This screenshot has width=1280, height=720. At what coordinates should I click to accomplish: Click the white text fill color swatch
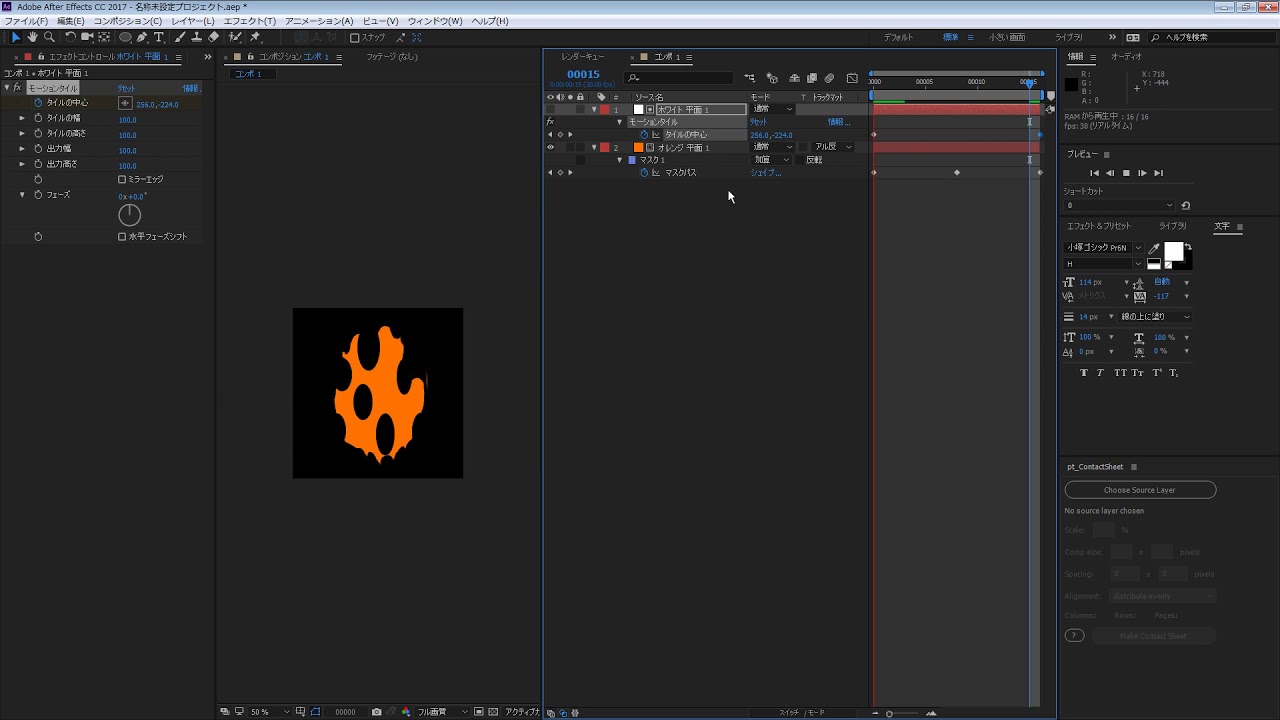pos(1173,252)
